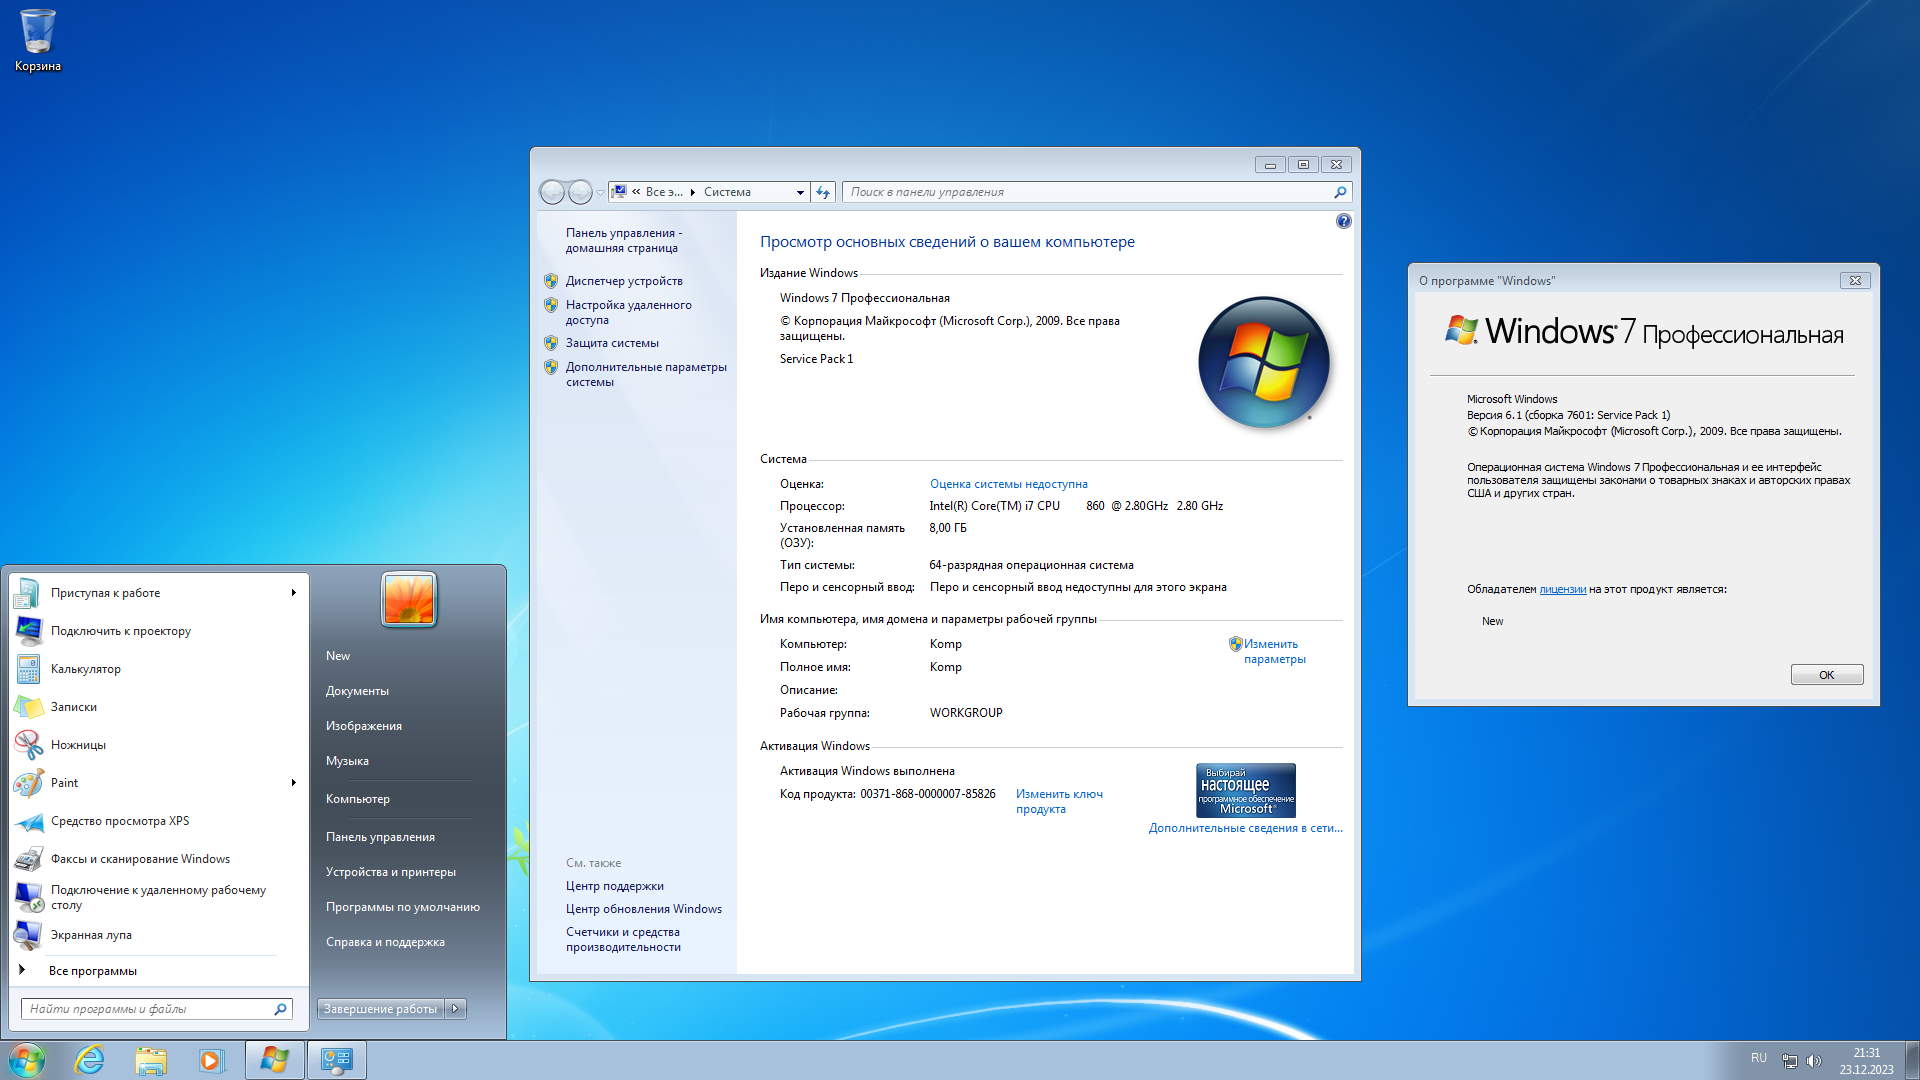Click the refresh button next to address bar
Screen dimensions: 1920x1080
pyautogui.click(x=823, y=192)
